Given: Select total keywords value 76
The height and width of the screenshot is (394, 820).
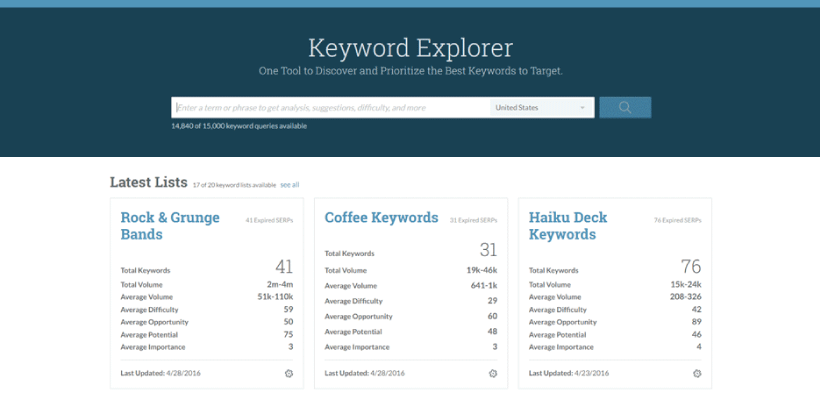Looking at the screenshot, I should point(691,267).
